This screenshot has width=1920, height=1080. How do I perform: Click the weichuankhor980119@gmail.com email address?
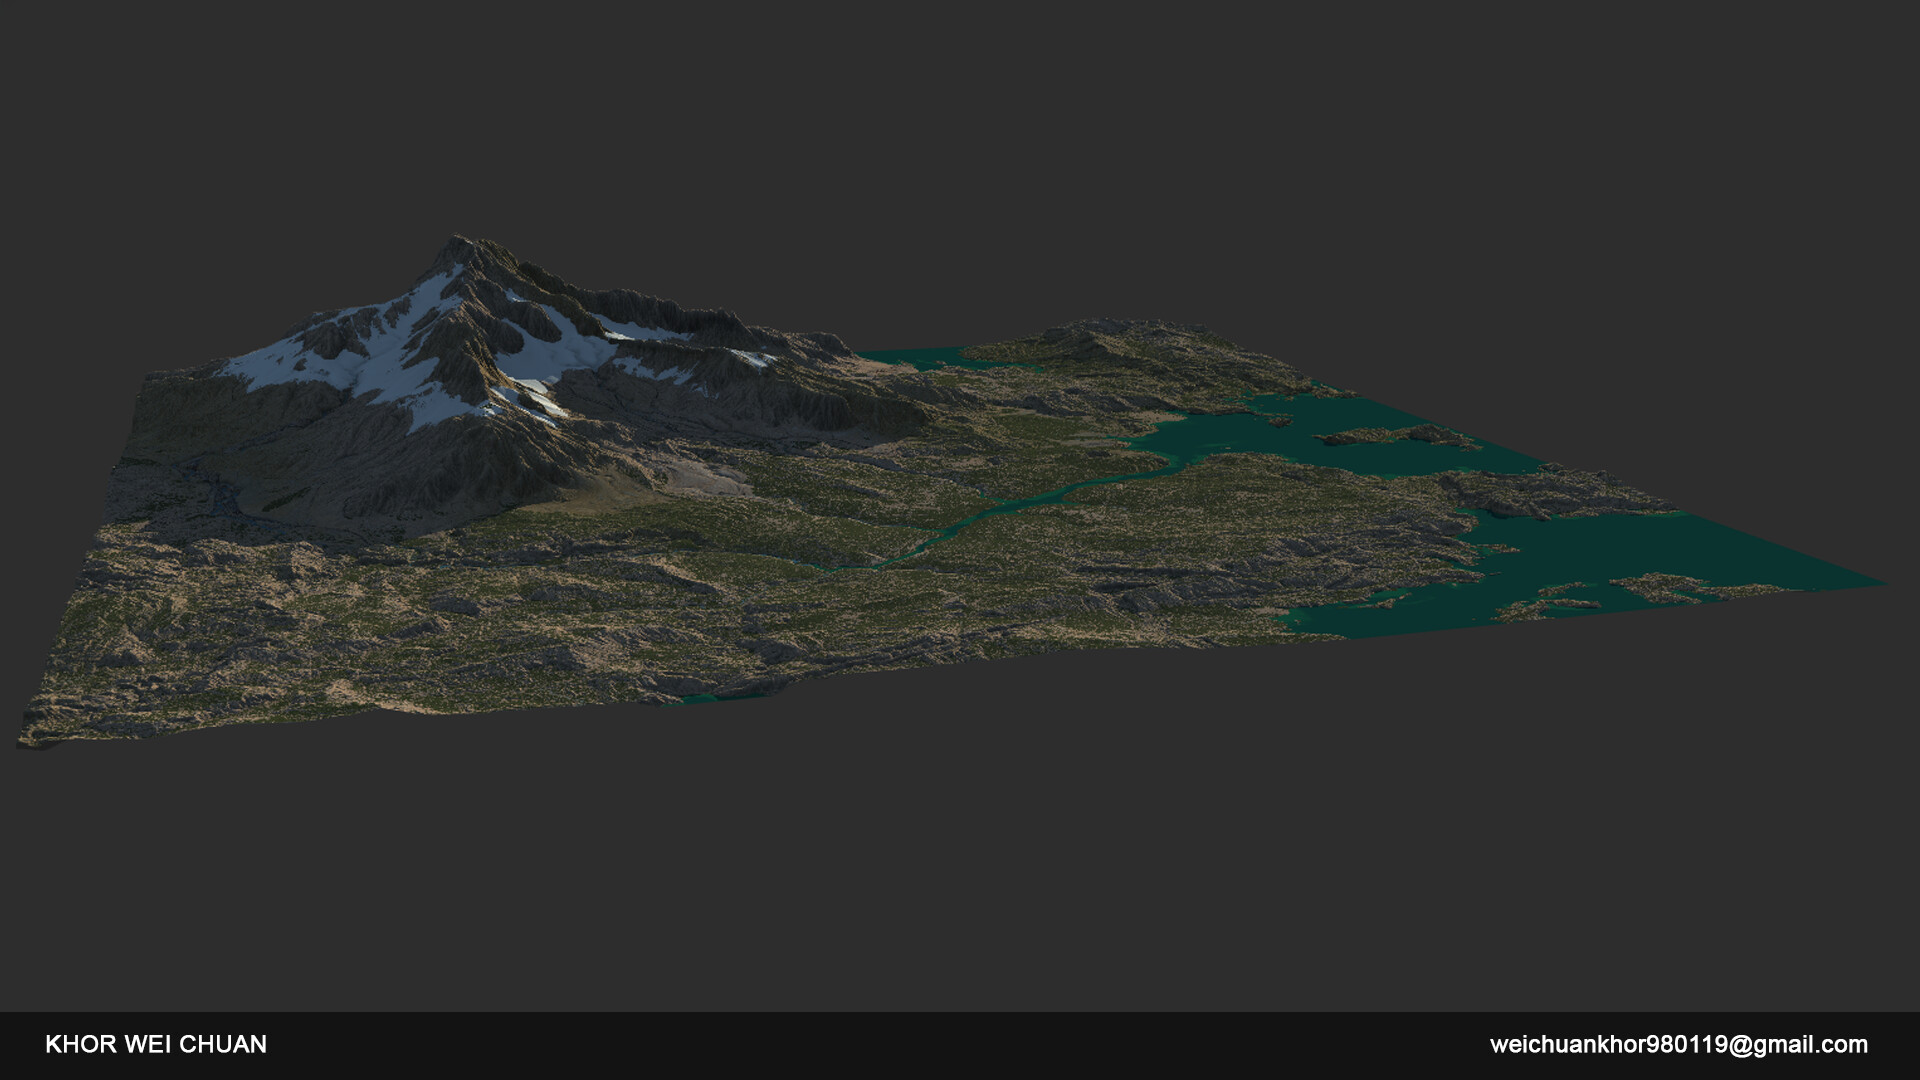click(1678, 1045)
